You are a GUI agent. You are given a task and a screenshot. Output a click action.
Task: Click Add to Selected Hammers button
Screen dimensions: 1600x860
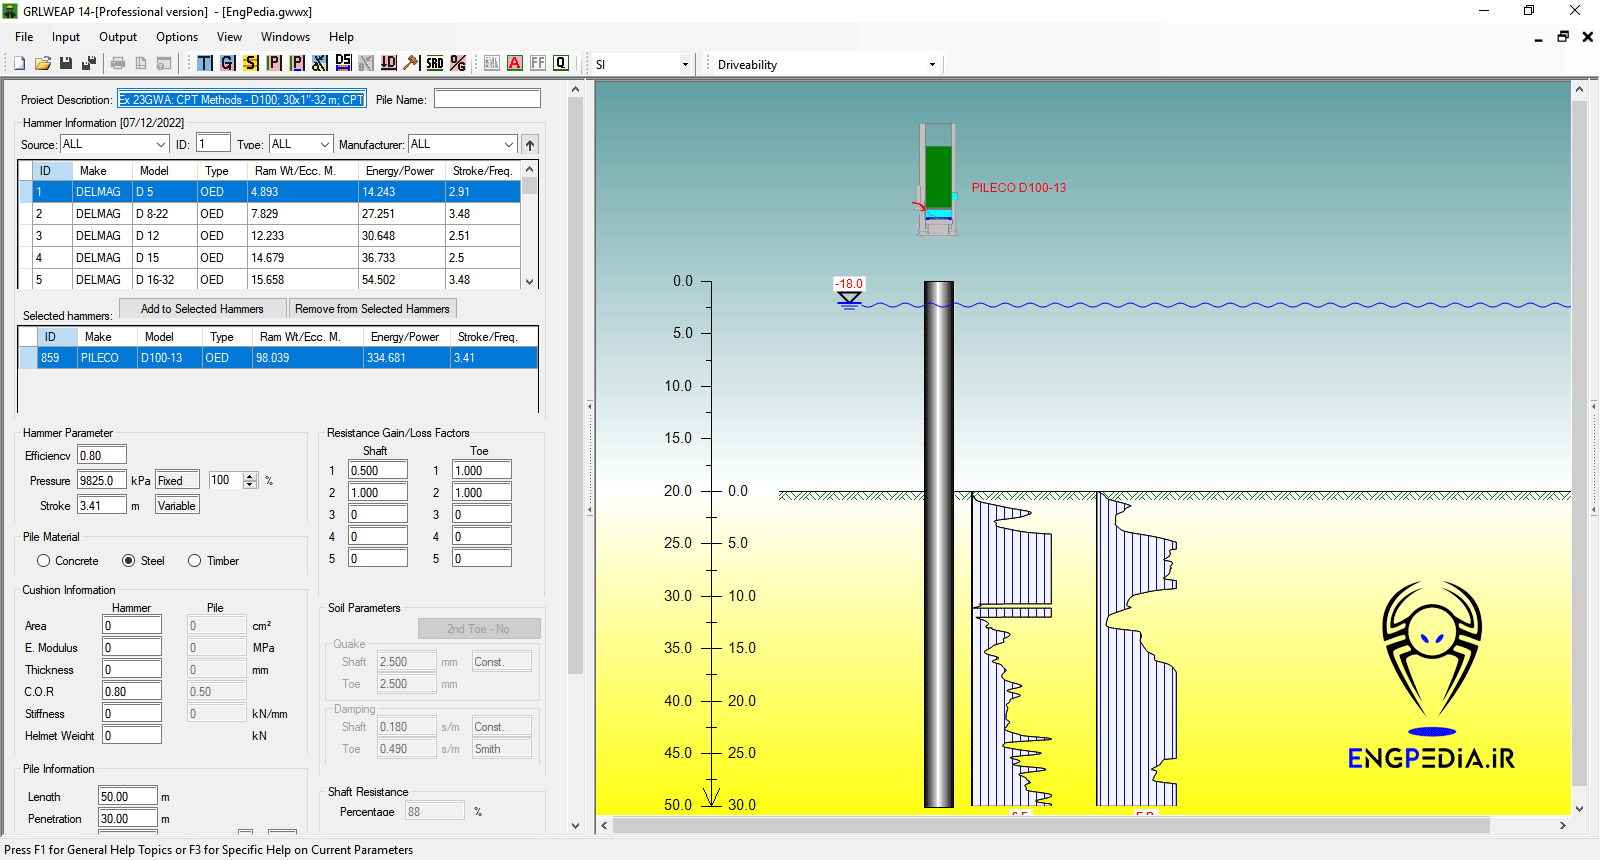(x=202, y=309)
